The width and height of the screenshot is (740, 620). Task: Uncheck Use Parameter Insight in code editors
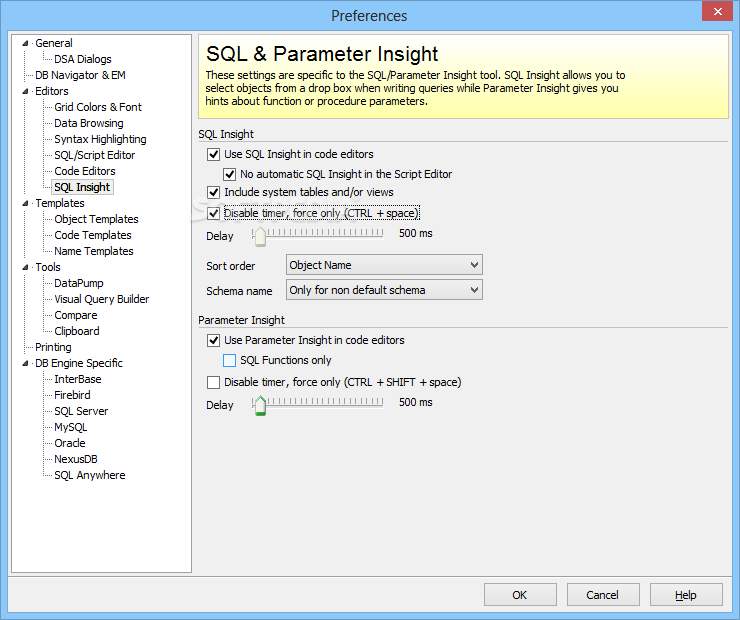pyautogui.click(x=213, y=340)
